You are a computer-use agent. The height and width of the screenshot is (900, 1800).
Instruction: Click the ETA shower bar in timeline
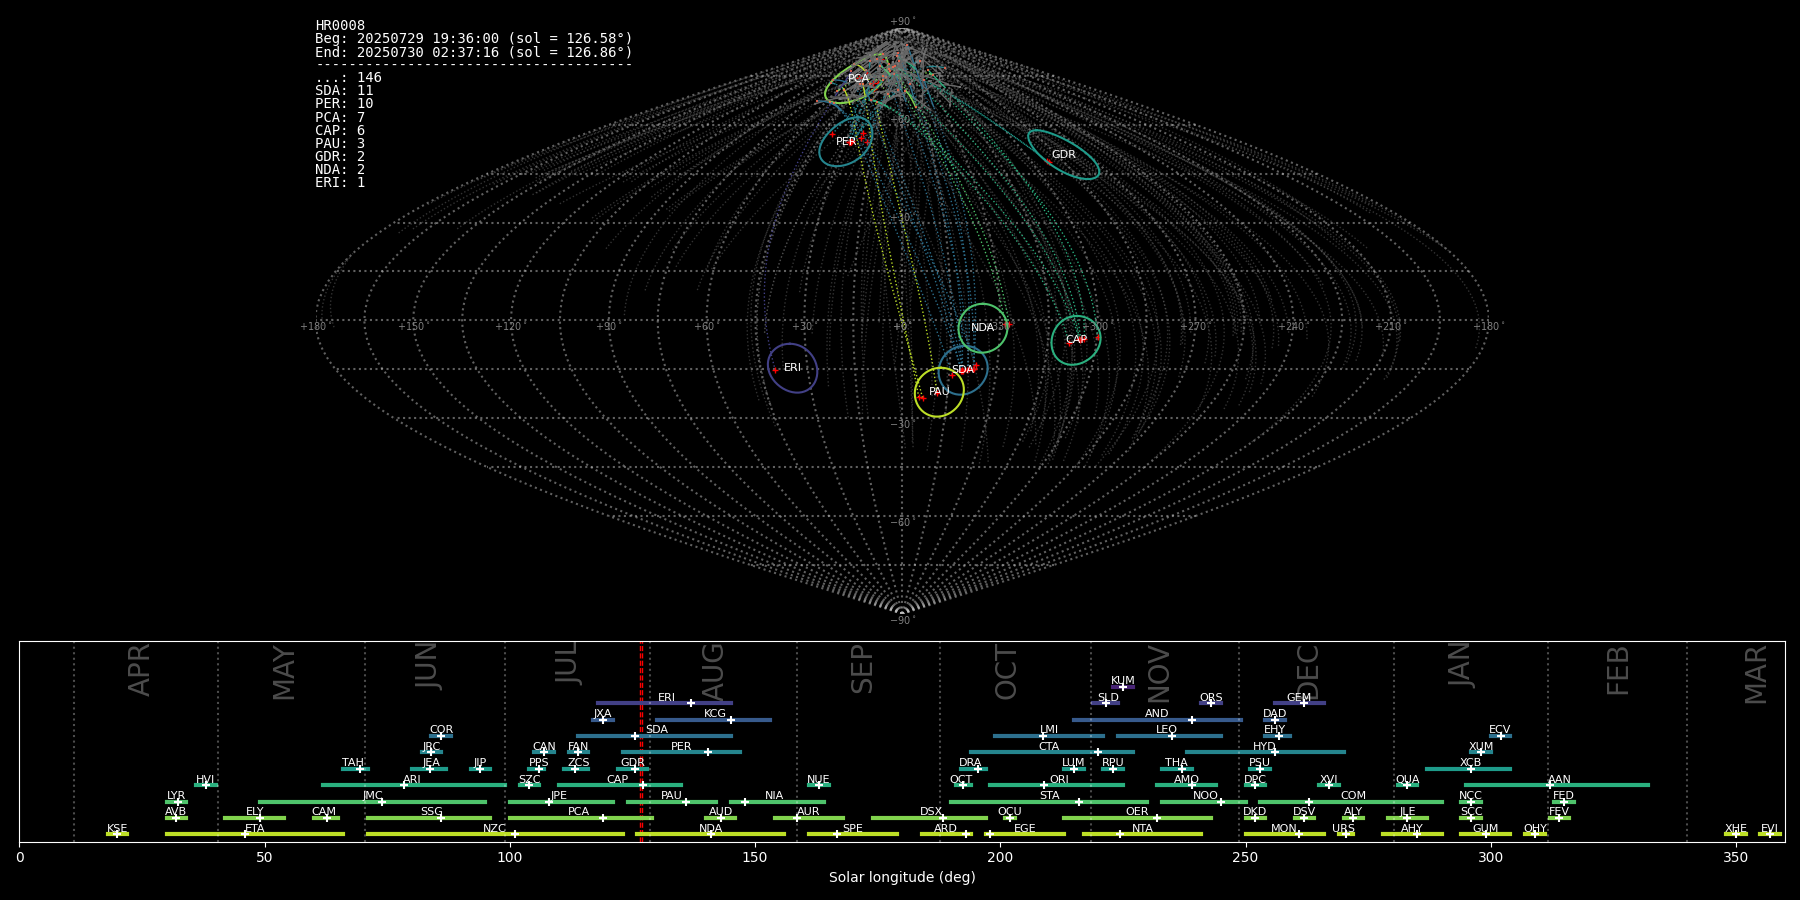coord(255,834)
